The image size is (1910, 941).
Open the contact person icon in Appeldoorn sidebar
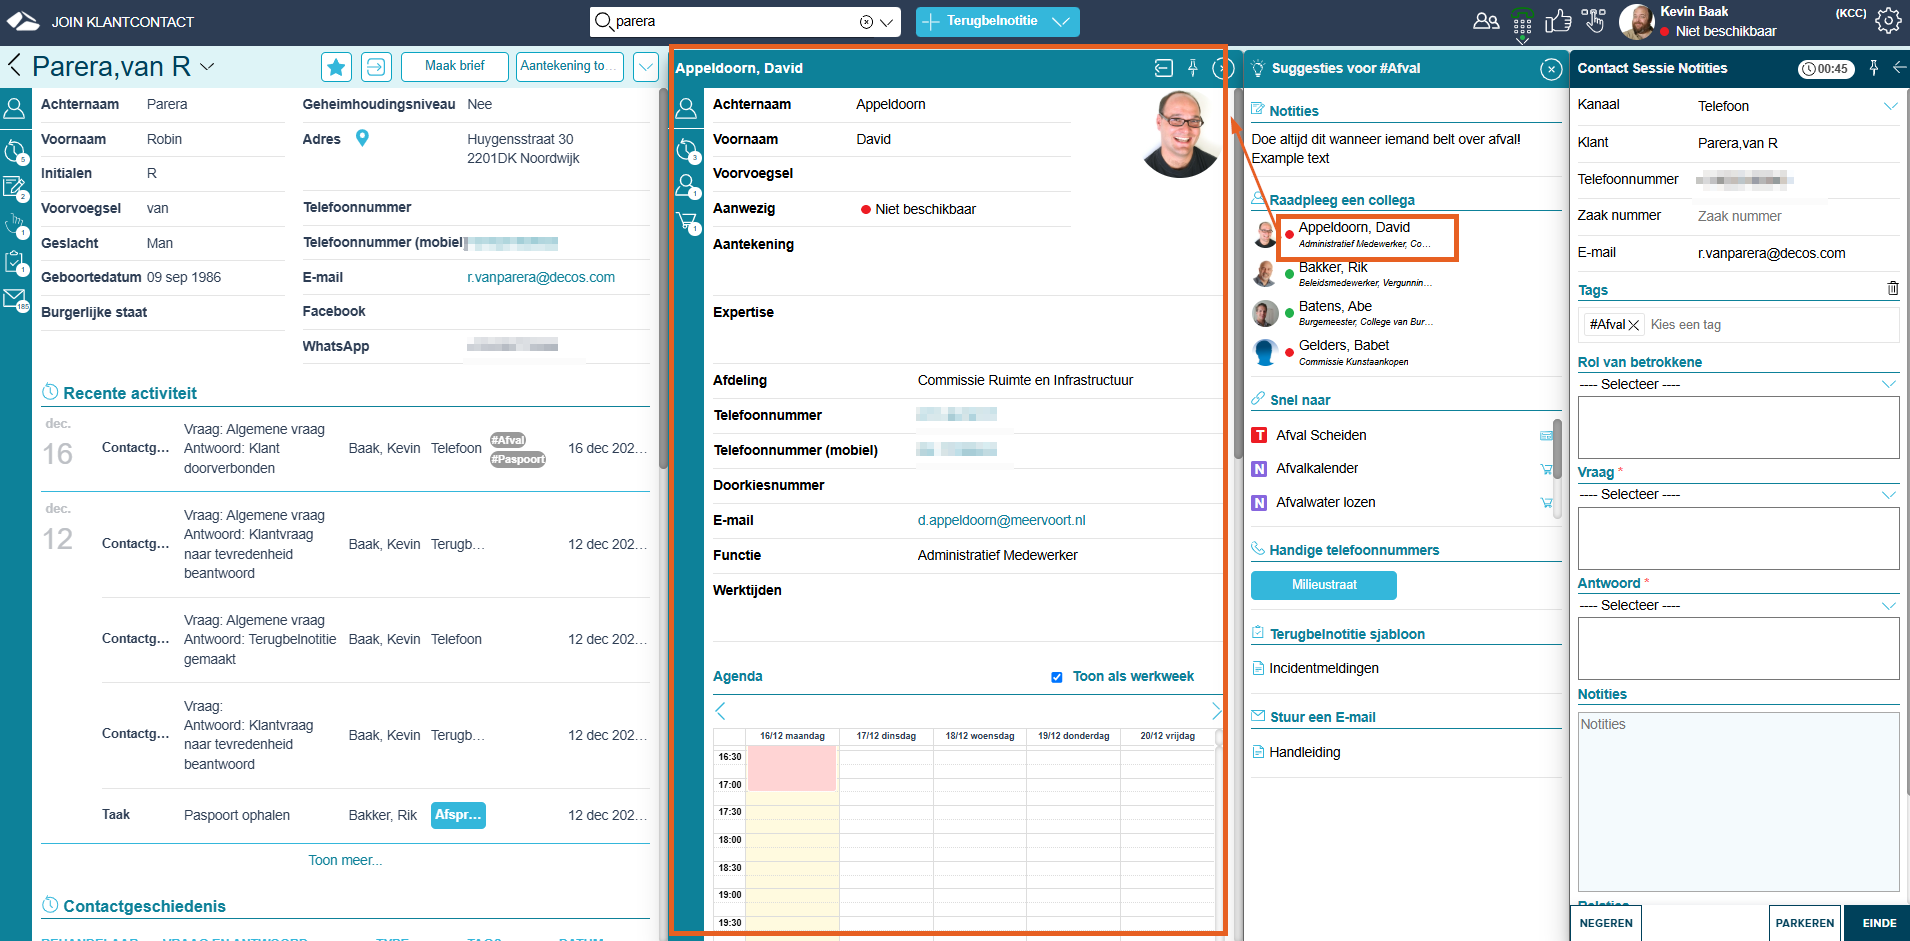pyautogui.click(x=687, y=186)
